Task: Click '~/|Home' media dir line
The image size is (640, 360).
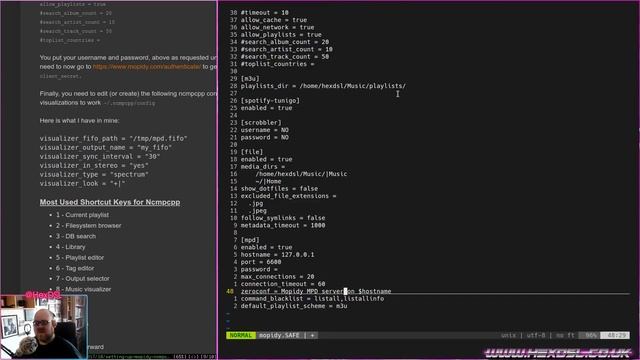Action: click(268, 181)
